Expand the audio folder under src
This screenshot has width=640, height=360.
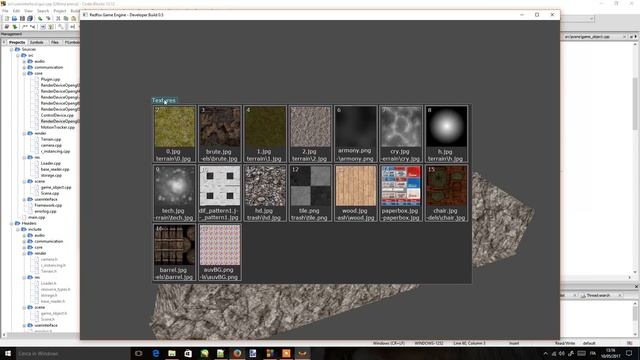(x=24, y=62)
